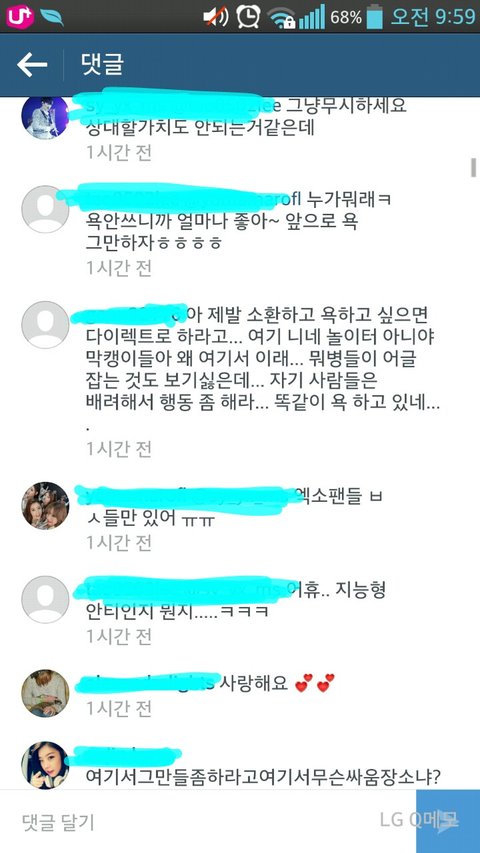Tap the 댓글 header title
480x853 pixels.
pos(102,65)
